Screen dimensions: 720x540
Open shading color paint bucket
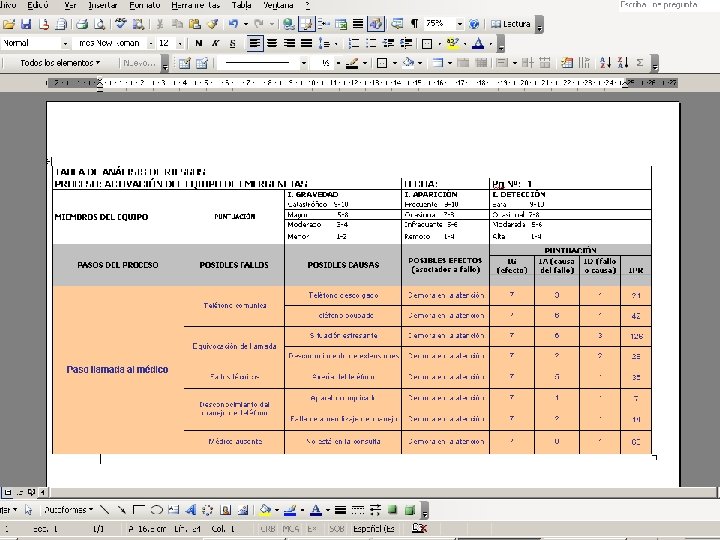pyautogui.click(x=408, y=63)
